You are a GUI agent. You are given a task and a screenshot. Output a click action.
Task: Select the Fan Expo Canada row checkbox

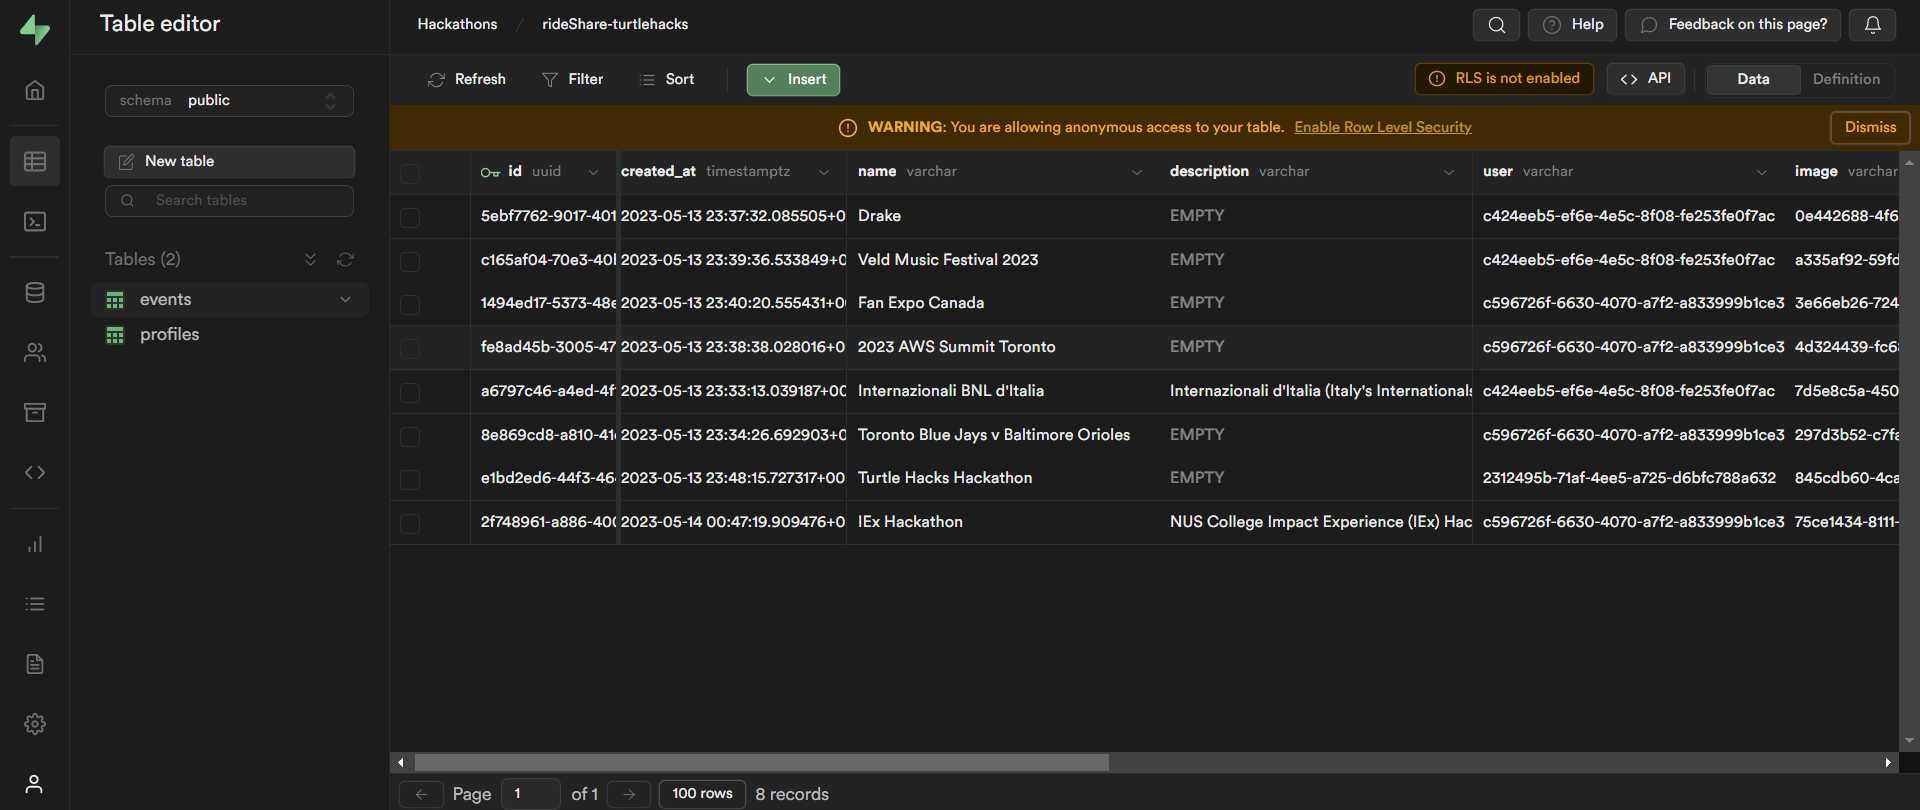point(410,304)
